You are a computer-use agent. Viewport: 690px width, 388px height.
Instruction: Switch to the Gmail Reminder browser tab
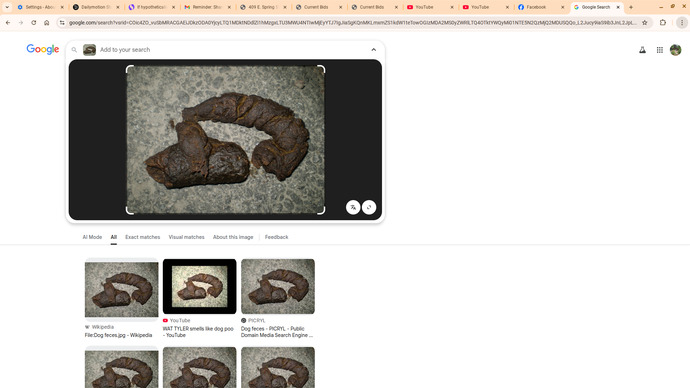coord(207,7)
